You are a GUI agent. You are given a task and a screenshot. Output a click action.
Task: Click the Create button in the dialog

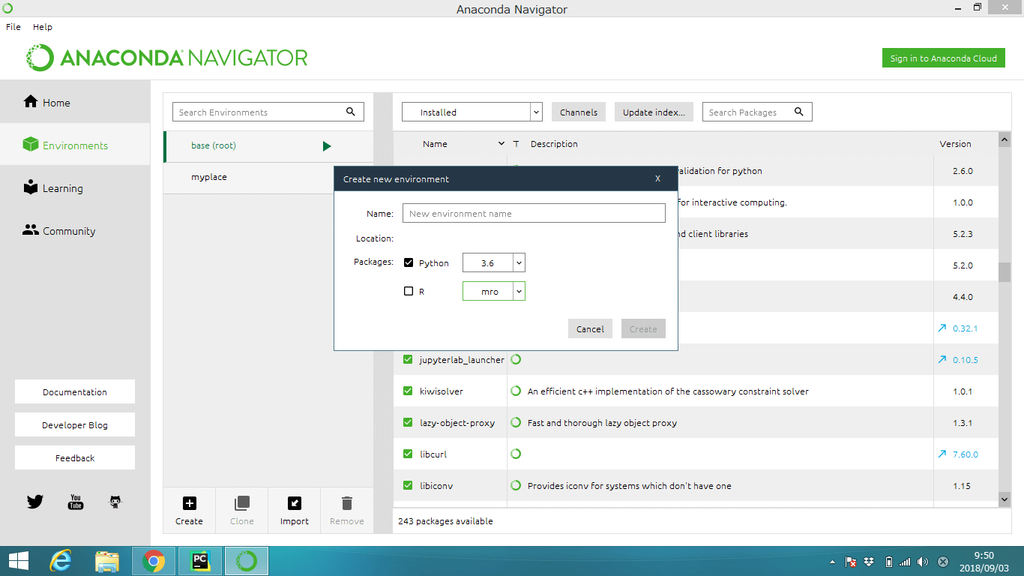643,328
